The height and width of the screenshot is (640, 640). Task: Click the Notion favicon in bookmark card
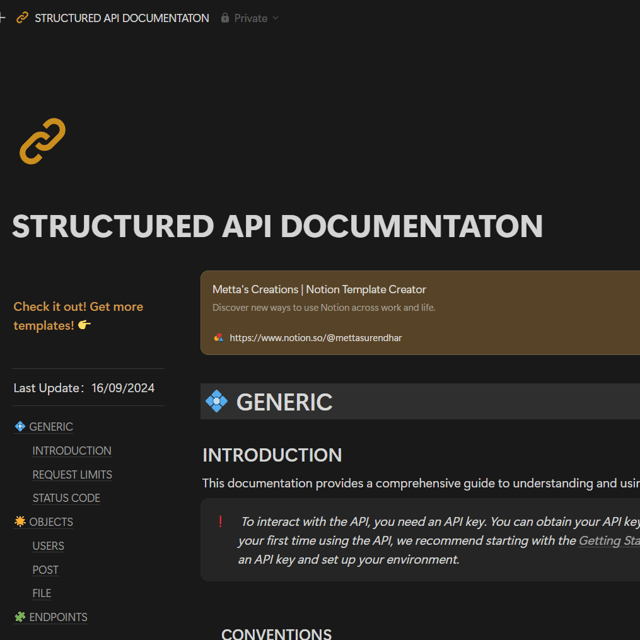coord(218,338)
